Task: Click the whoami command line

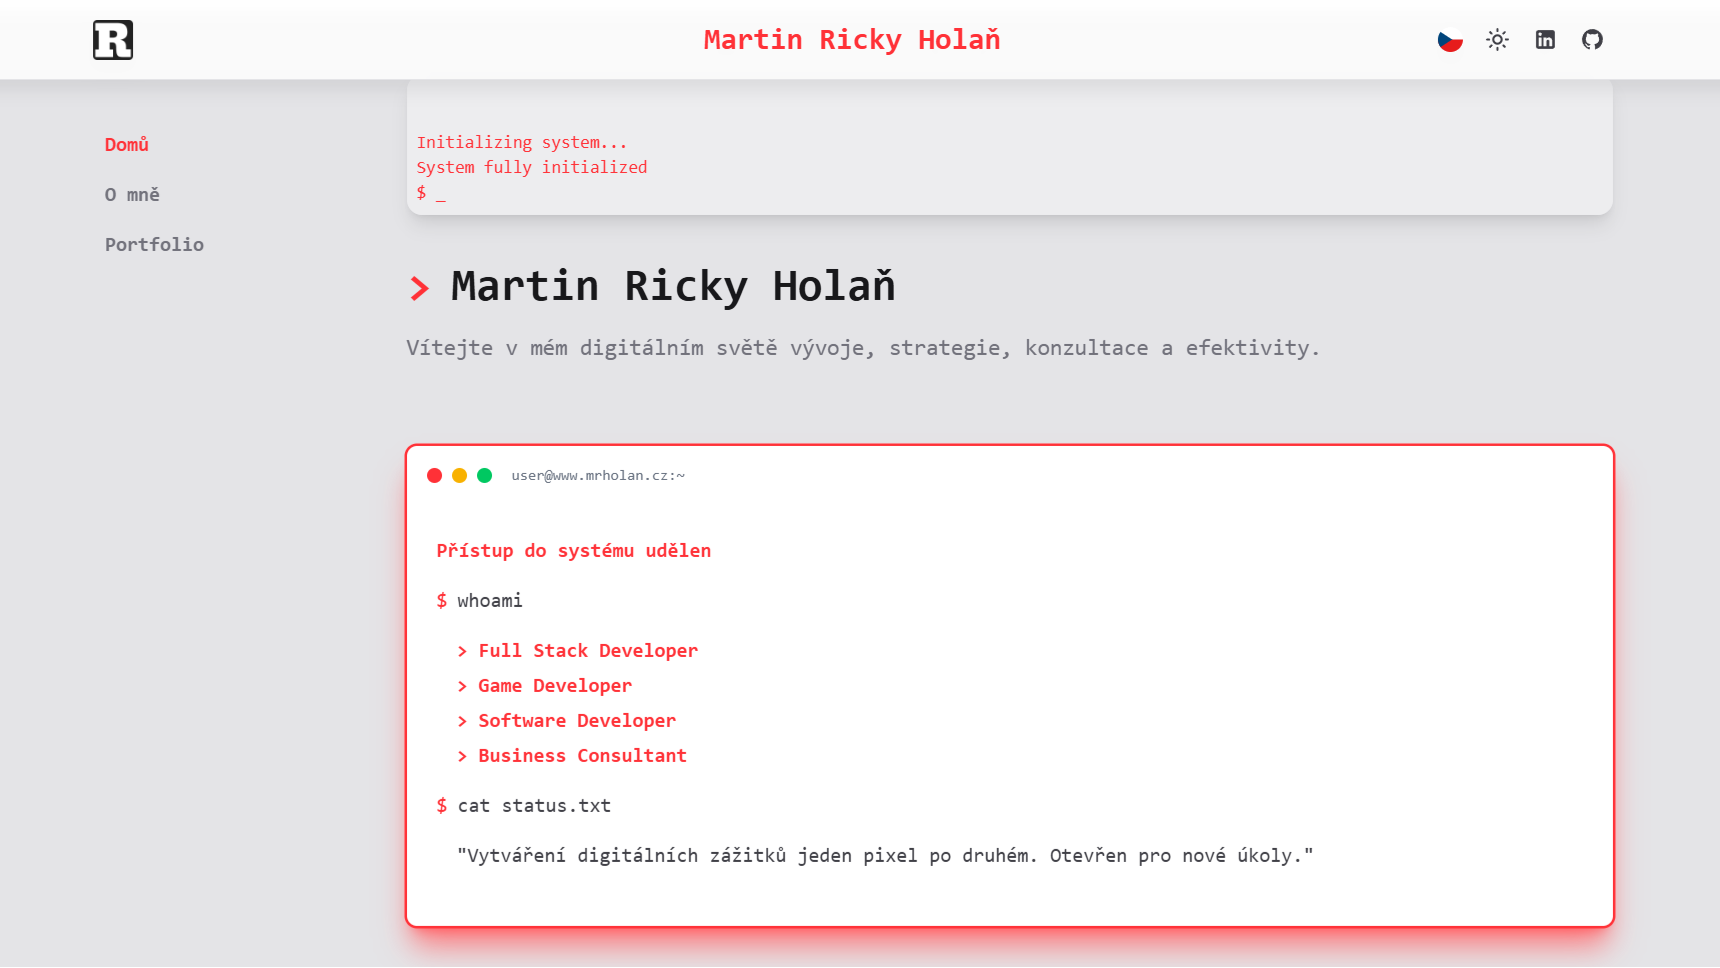Action: point(489,601)
